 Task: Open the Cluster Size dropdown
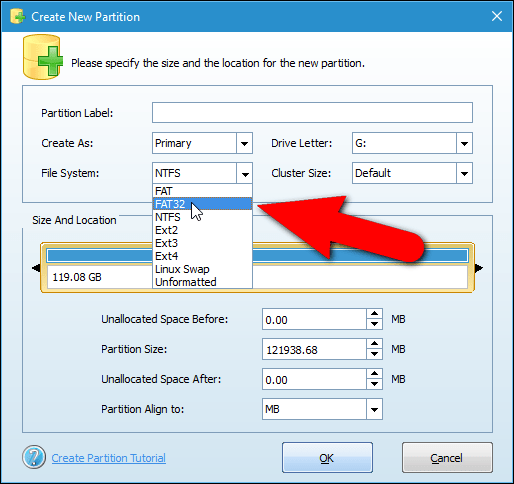tap(464, 173)
